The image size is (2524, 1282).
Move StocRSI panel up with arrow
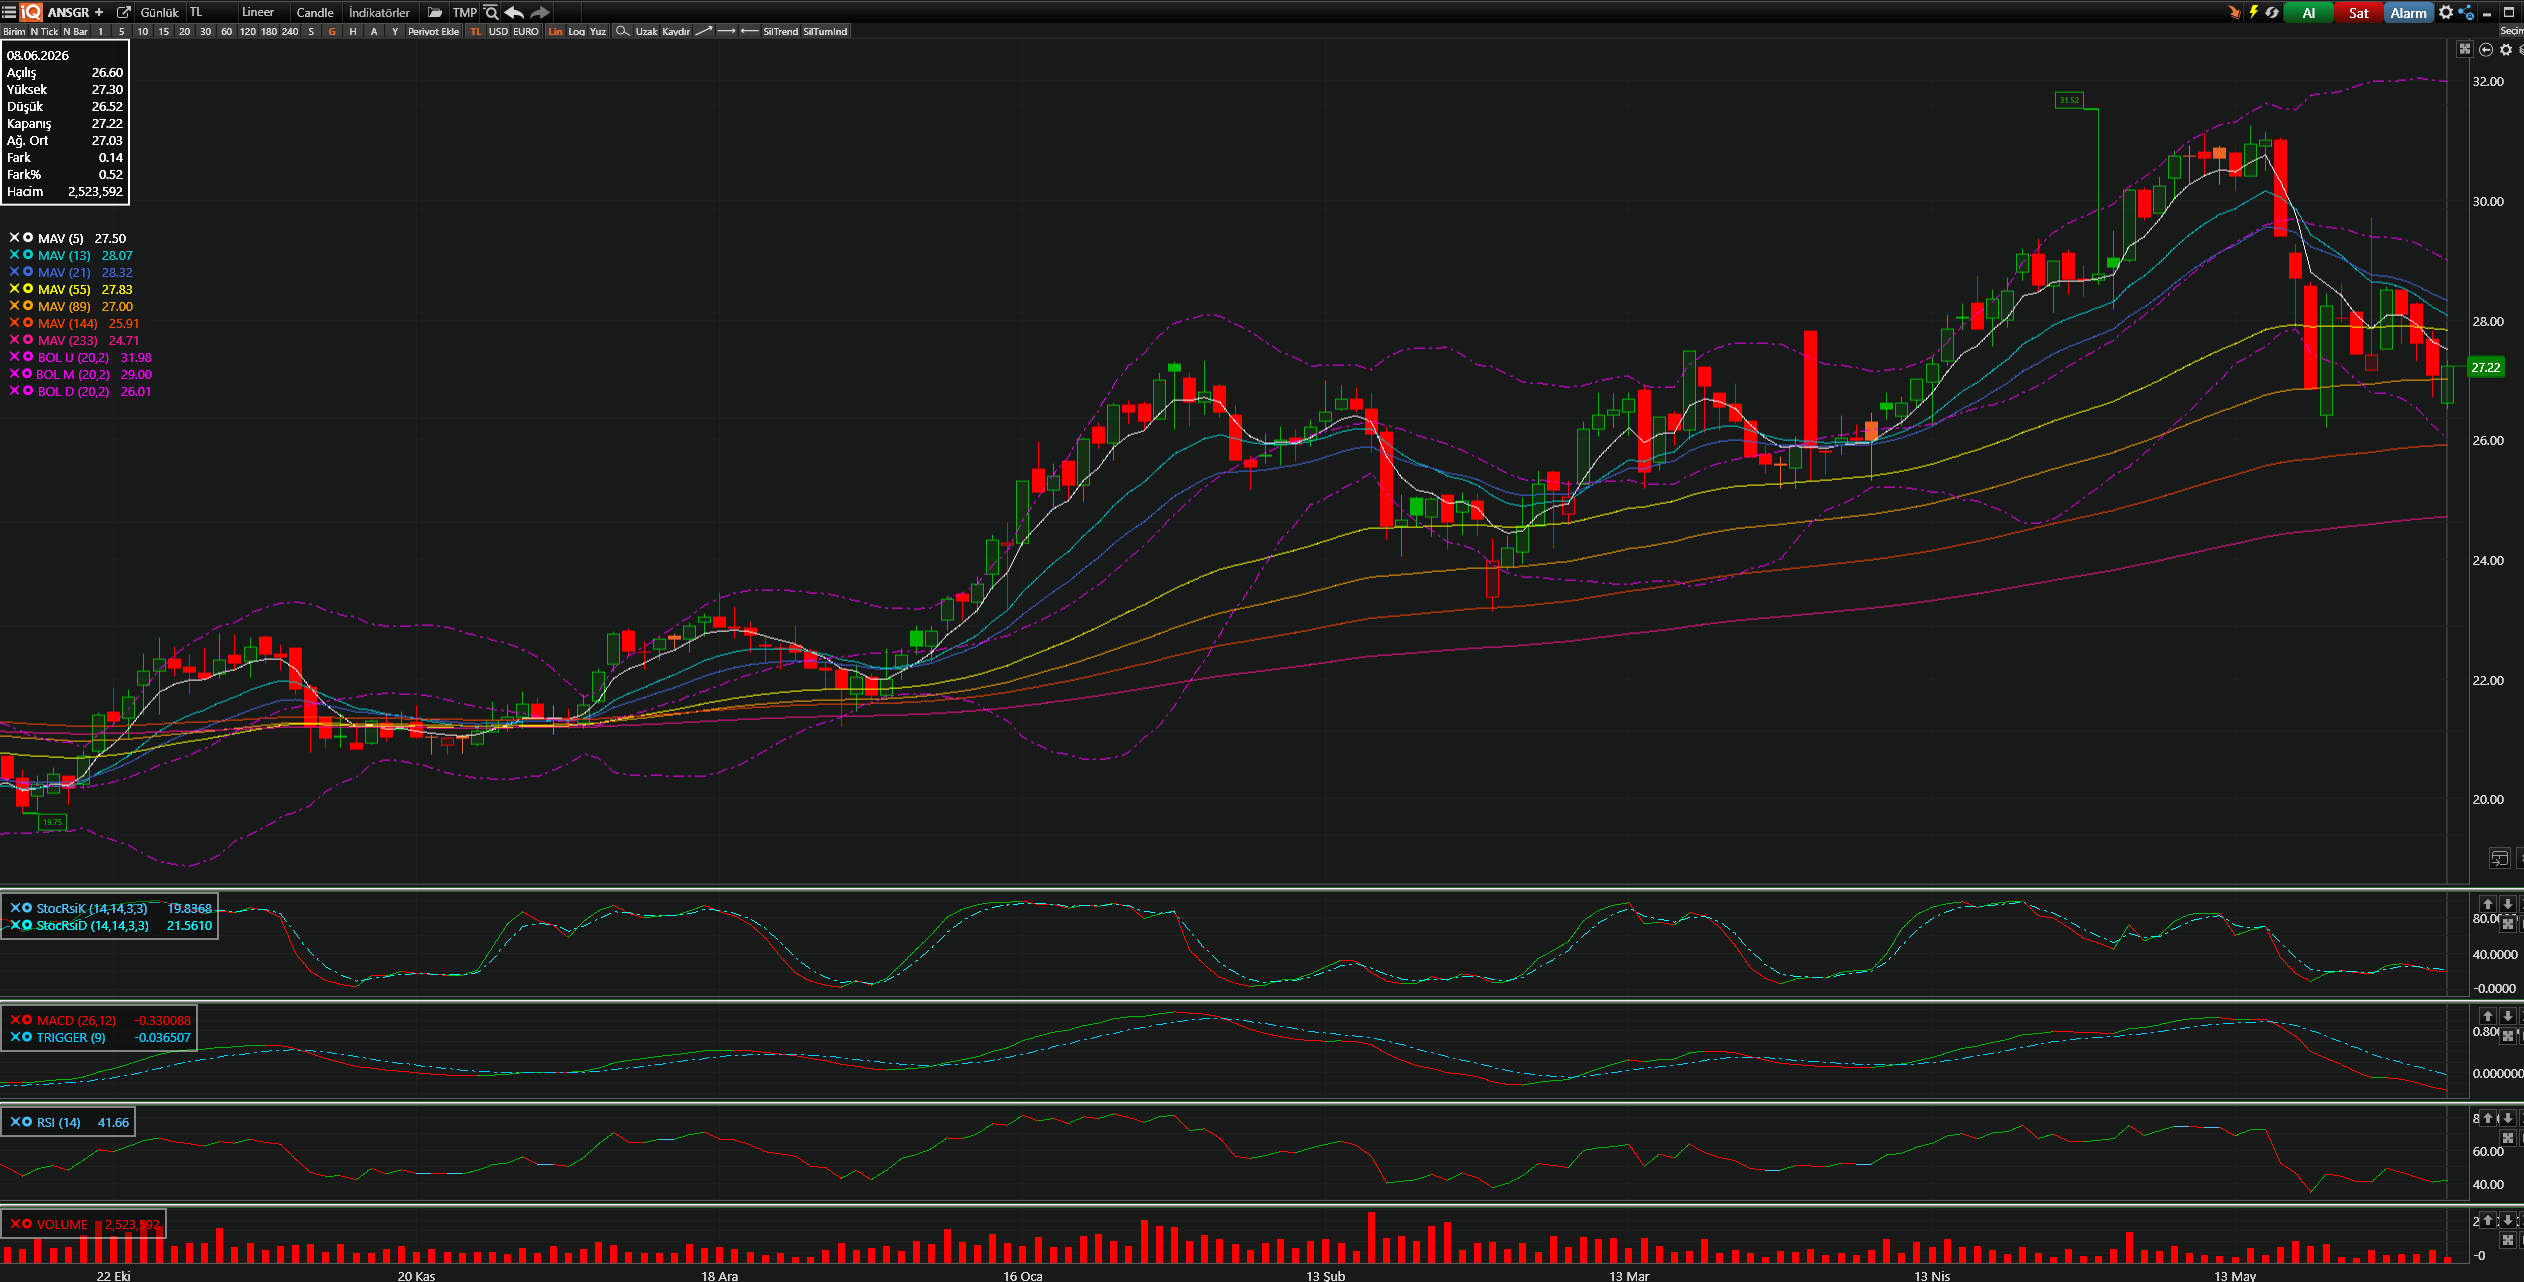pyautogui.click(x=2488, y=904)
